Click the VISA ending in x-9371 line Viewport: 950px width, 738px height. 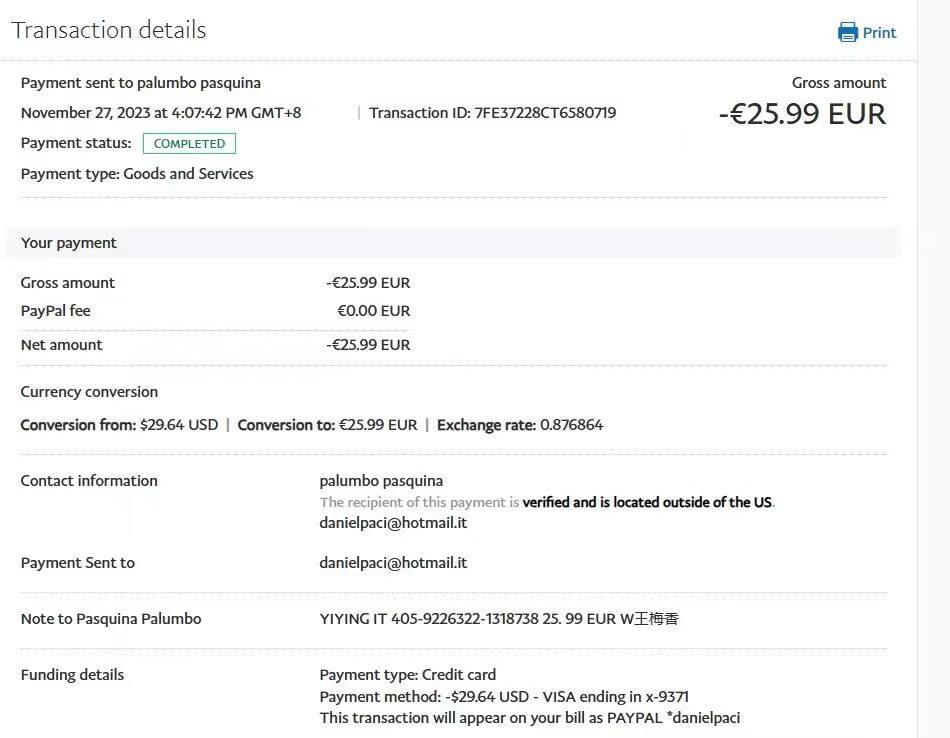(504, 697)
